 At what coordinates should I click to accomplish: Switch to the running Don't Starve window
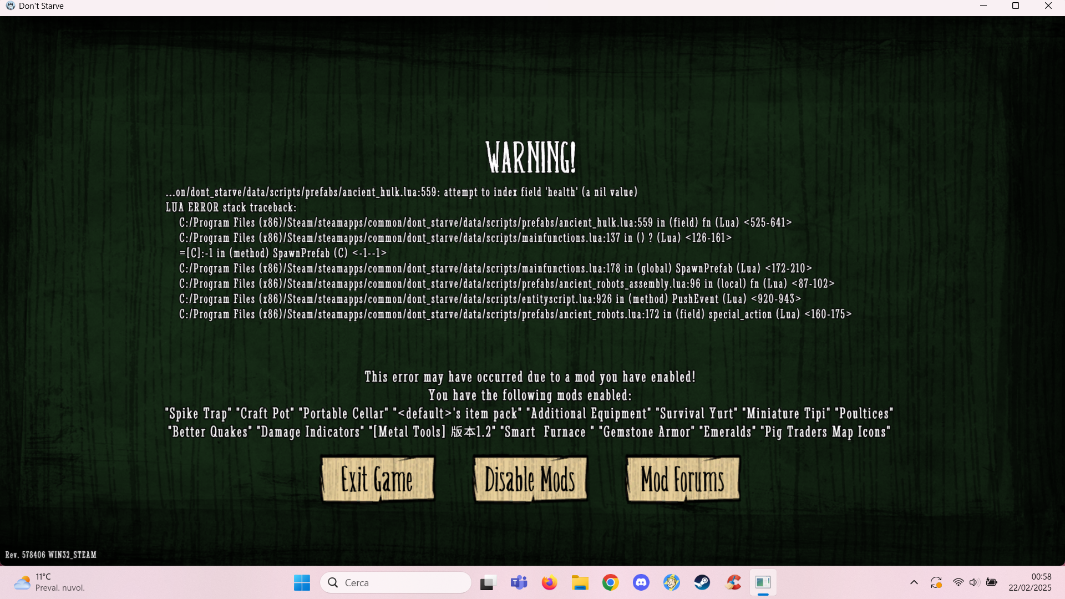763,582
